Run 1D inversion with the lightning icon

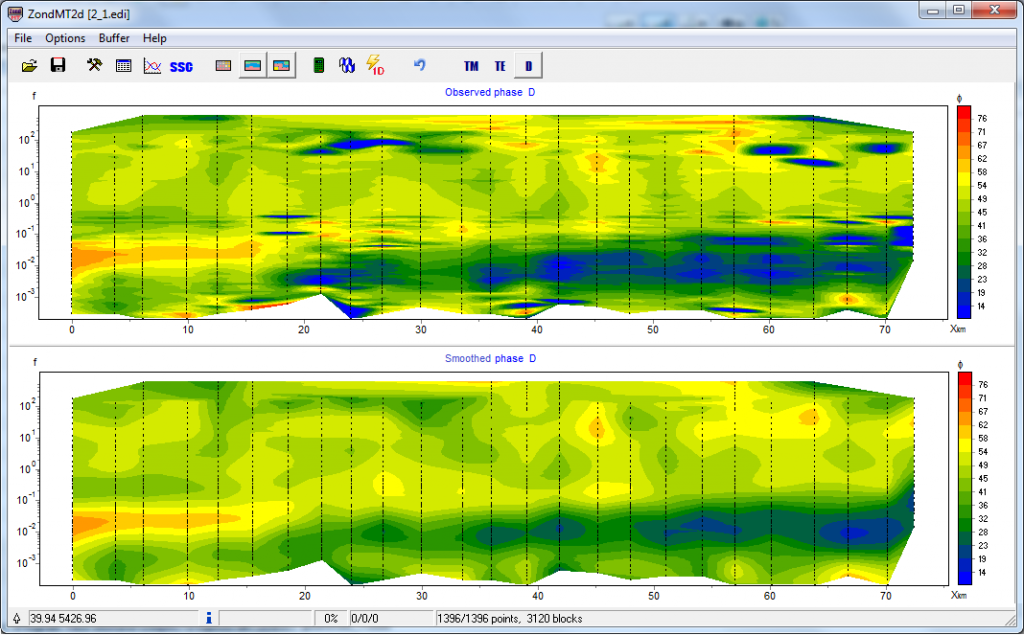coord(376,66)
